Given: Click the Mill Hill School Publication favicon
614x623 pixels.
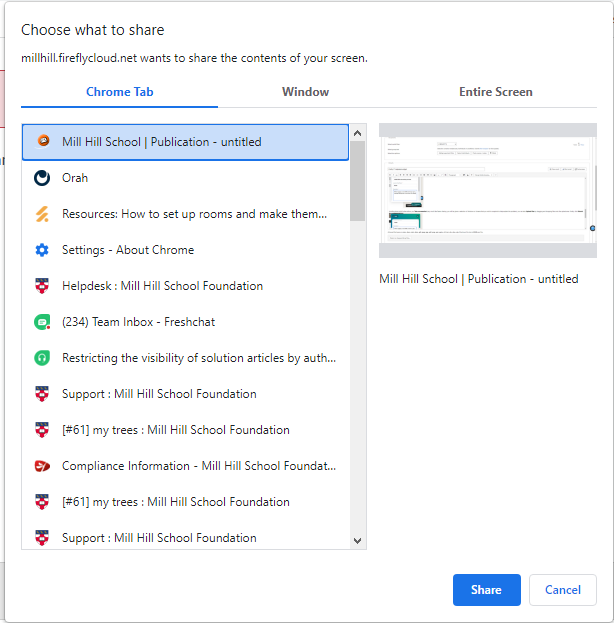Looking at the screenshot, I should (x=43, y=141).
